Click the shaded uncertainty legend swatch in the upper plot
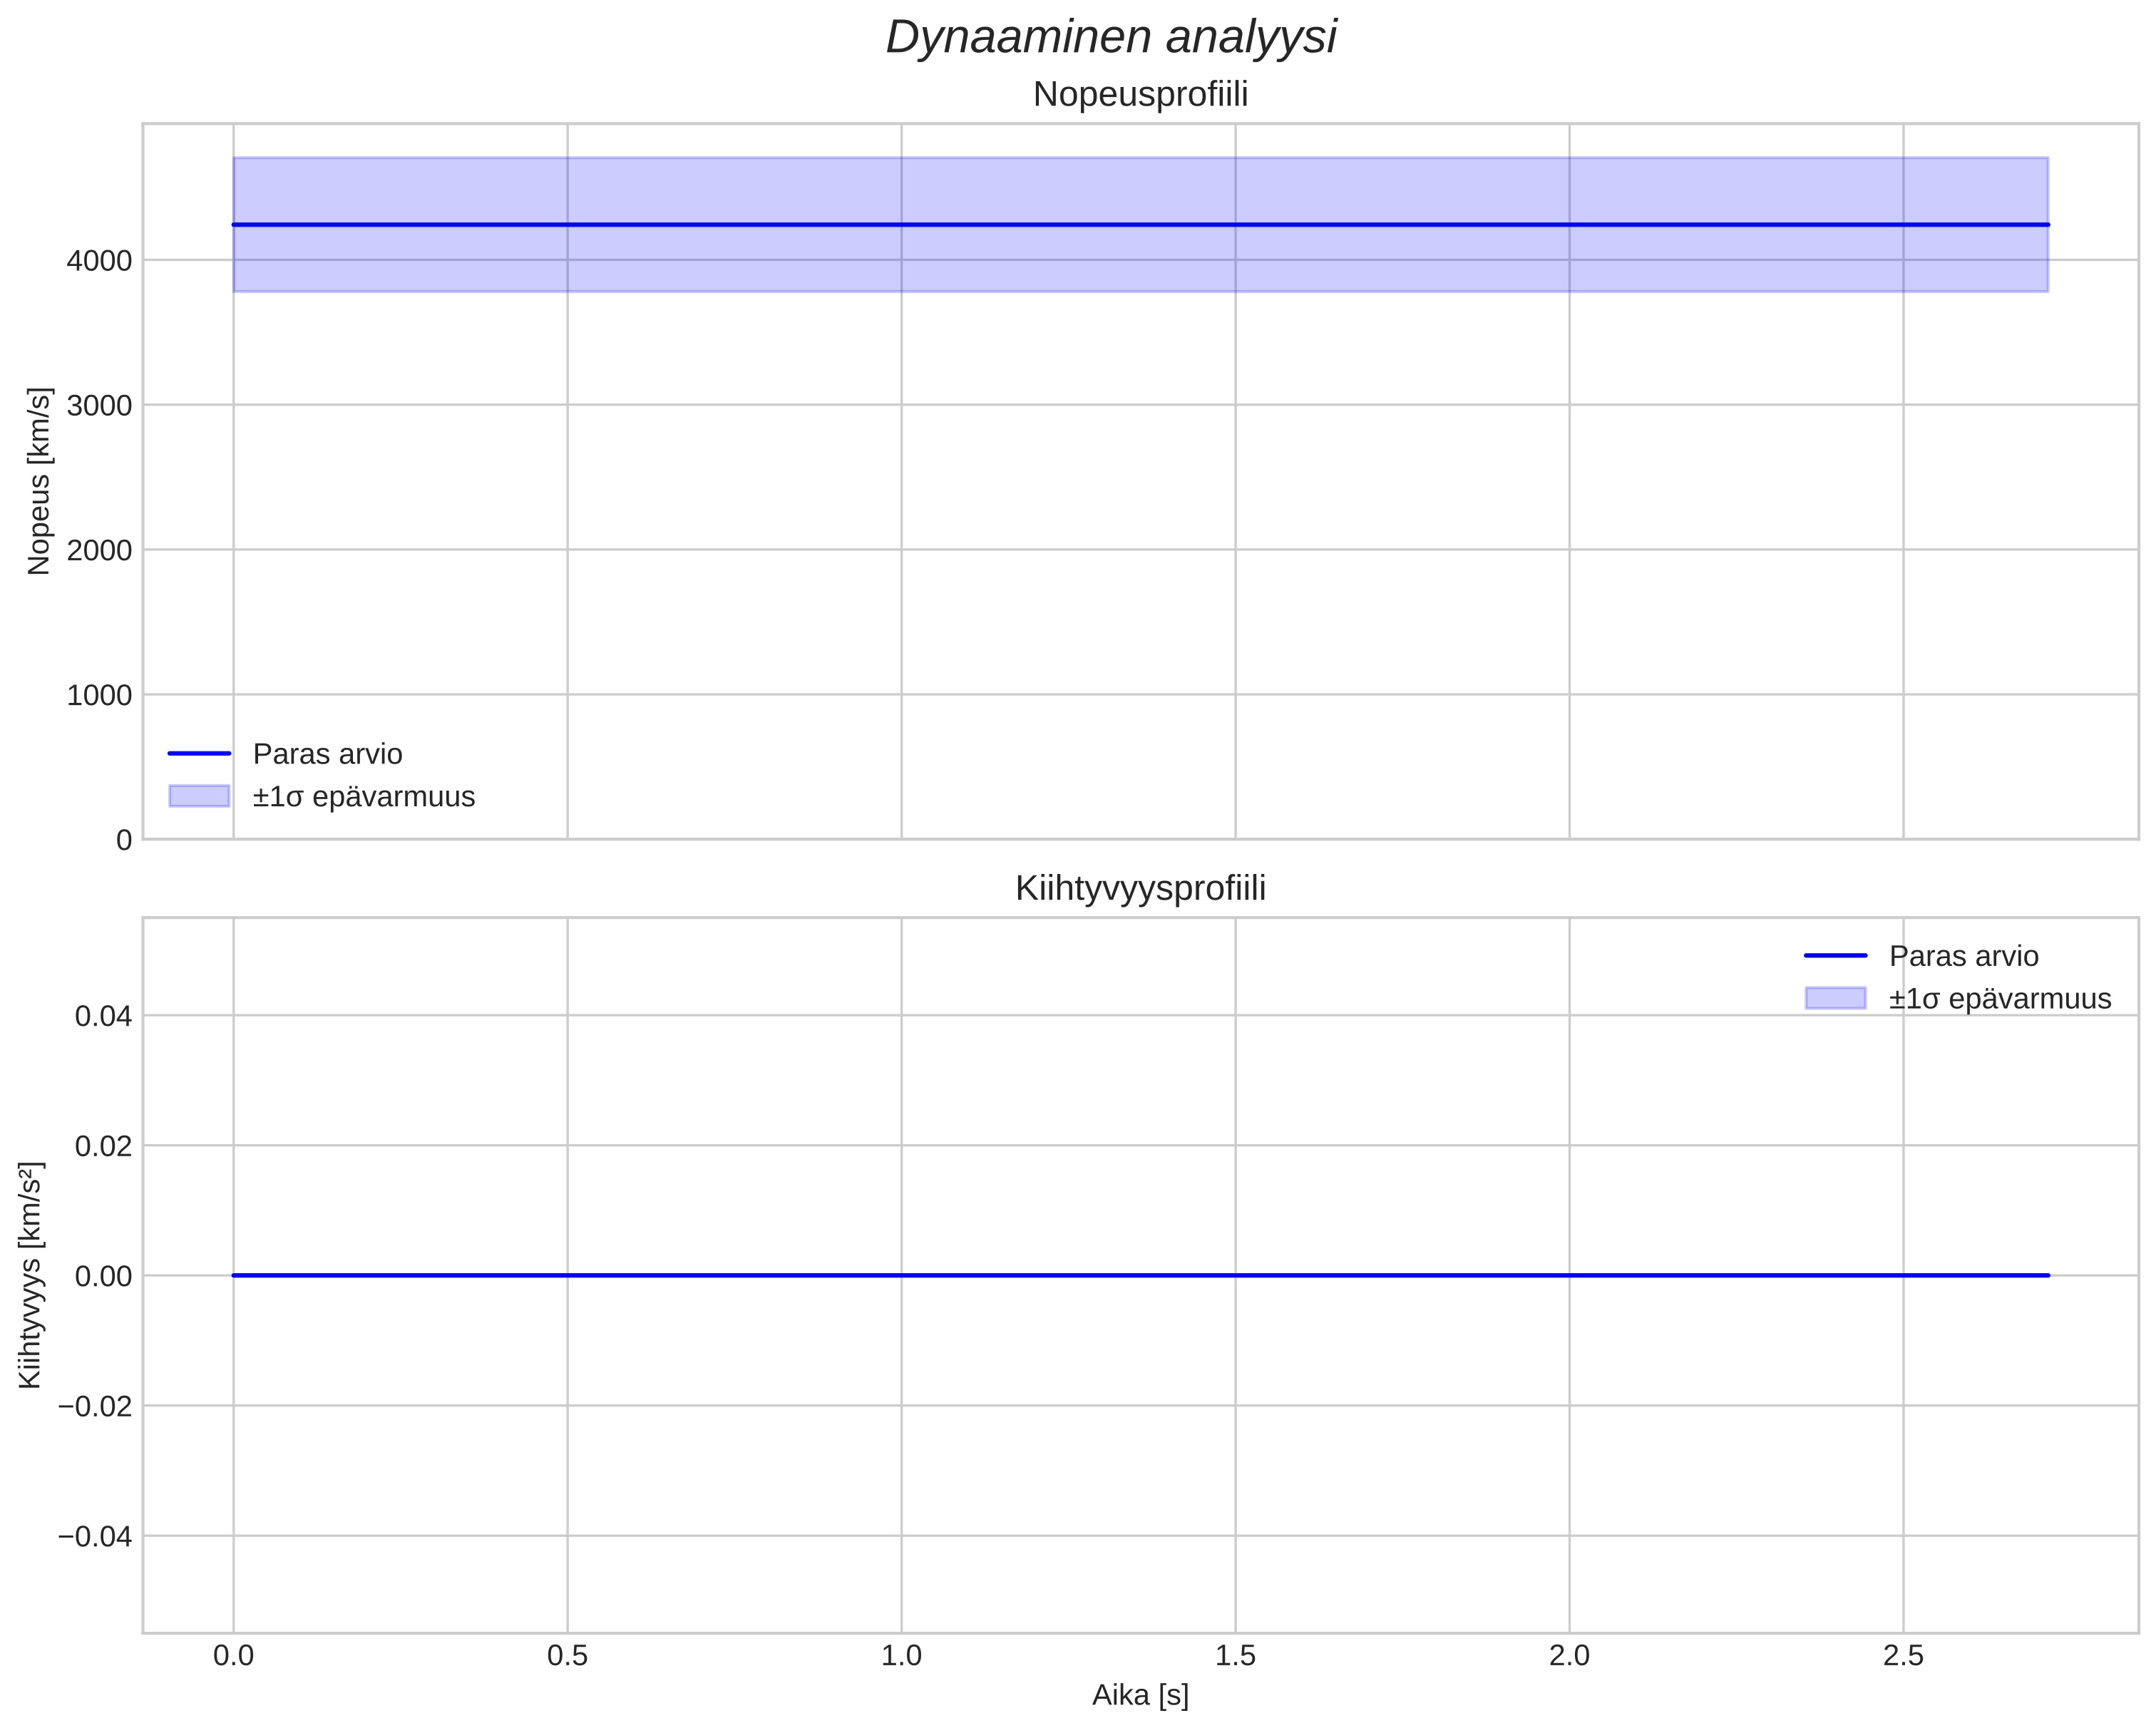2156x1728 pixels. point(199,796)
